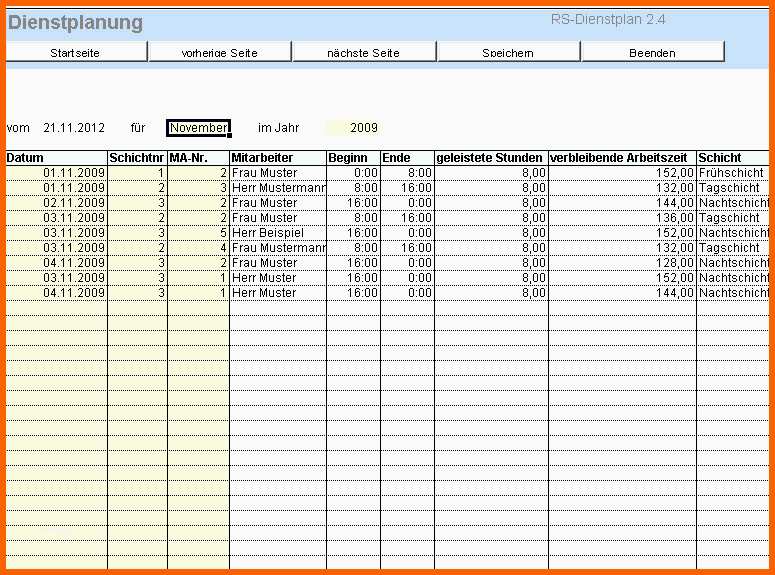The image size is (775, 575).
Task: Click MA-Nr. 4 in Frau Mustermann's row
Action: pyautogui.click(x=198, y=248)
